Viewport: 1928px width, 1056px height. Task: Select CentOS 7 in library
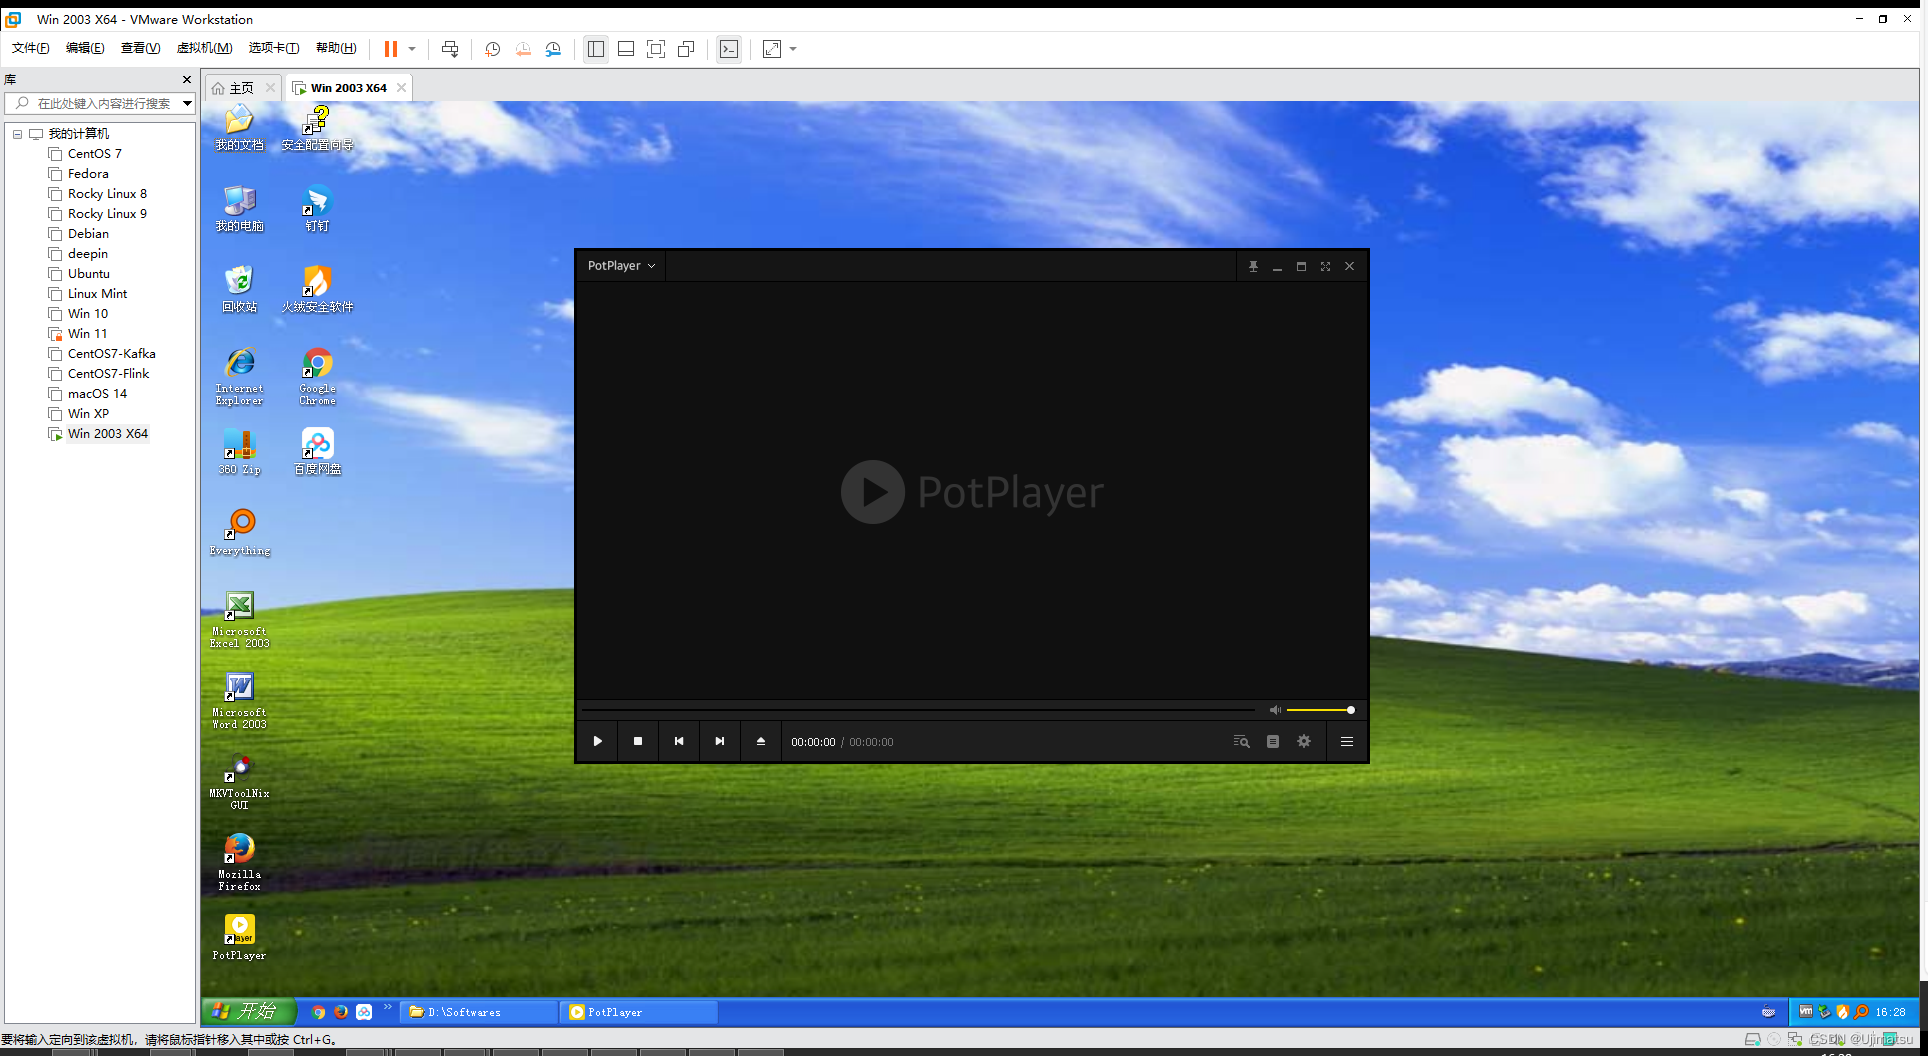pyautogui.click(x=94, y=154)
